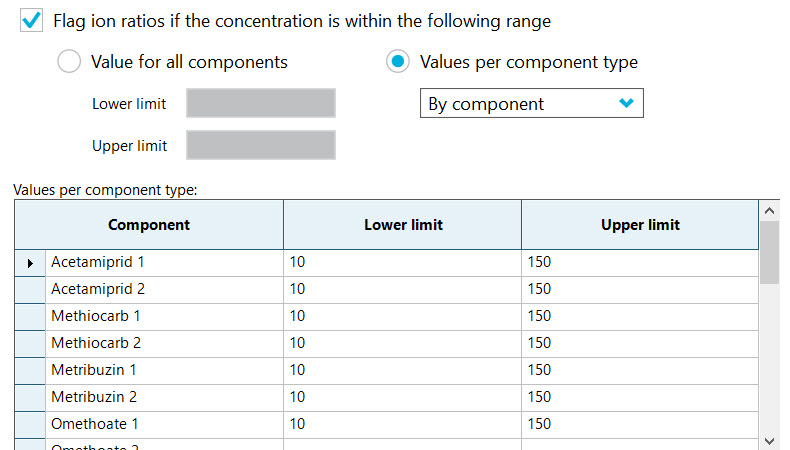
Task: Click the row arrow beside Acetamiprid 1
Action: click(30, 263)
